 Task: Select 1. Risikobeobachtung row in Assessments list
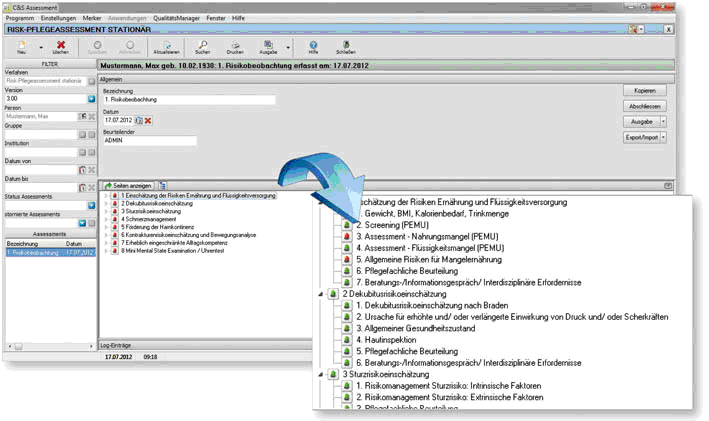[x=50, y=253]
